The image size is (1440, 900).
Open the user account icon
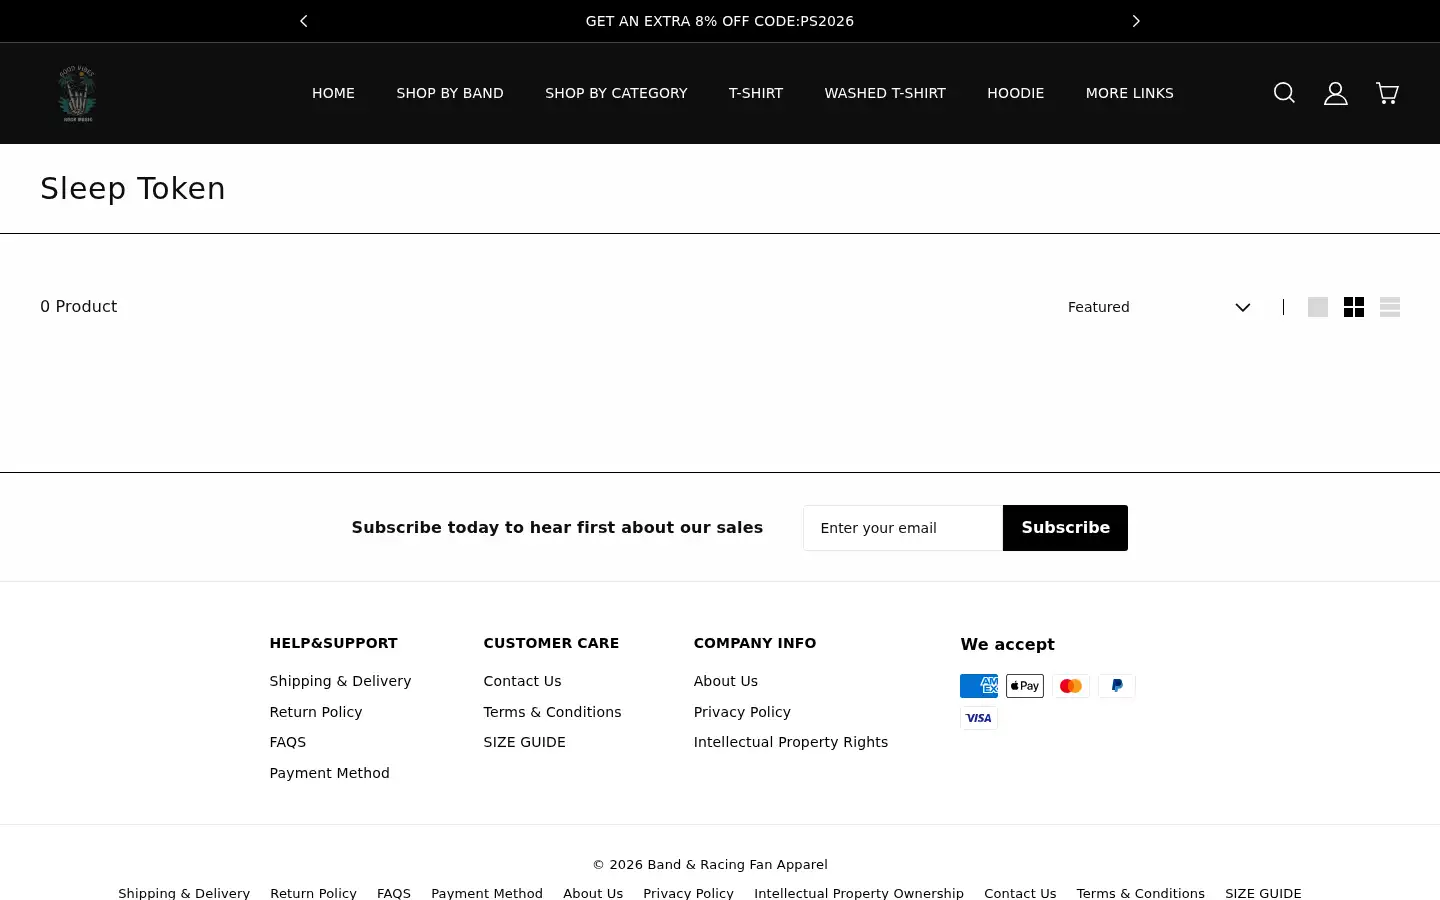click(1336, 93)
